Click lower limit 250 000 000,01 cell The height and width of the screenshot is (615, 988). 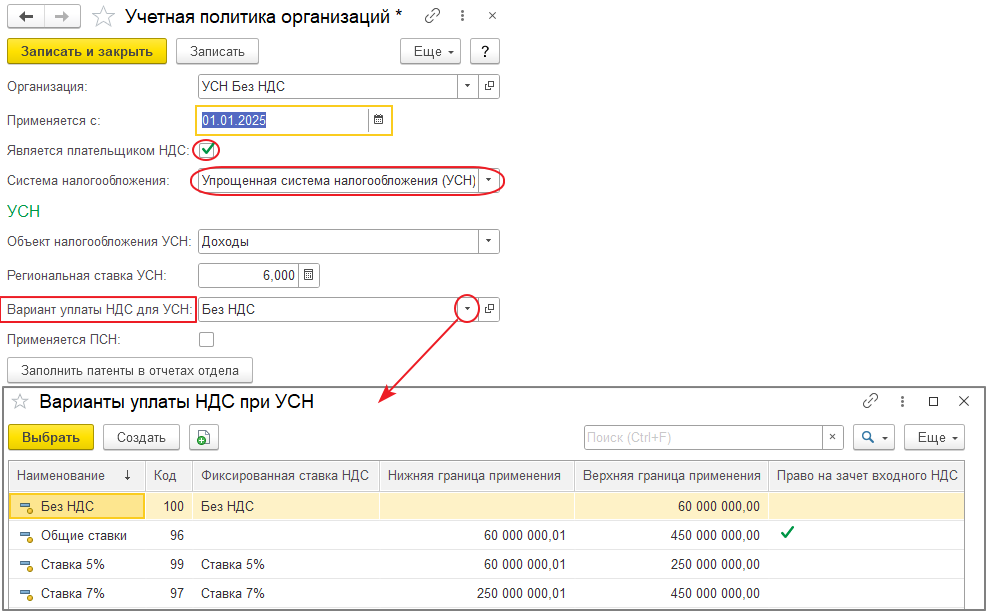(x=476, y=594)
